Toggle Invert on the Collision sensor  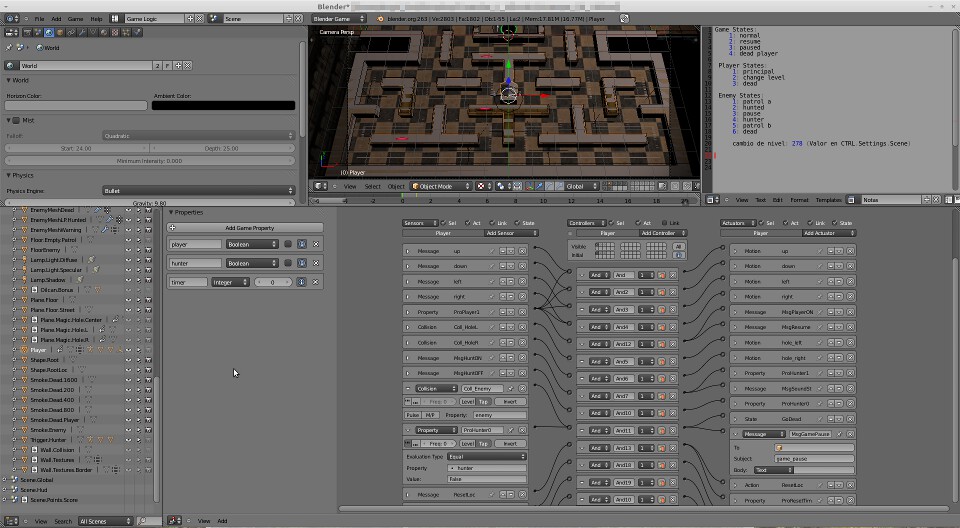coord(510,402)
